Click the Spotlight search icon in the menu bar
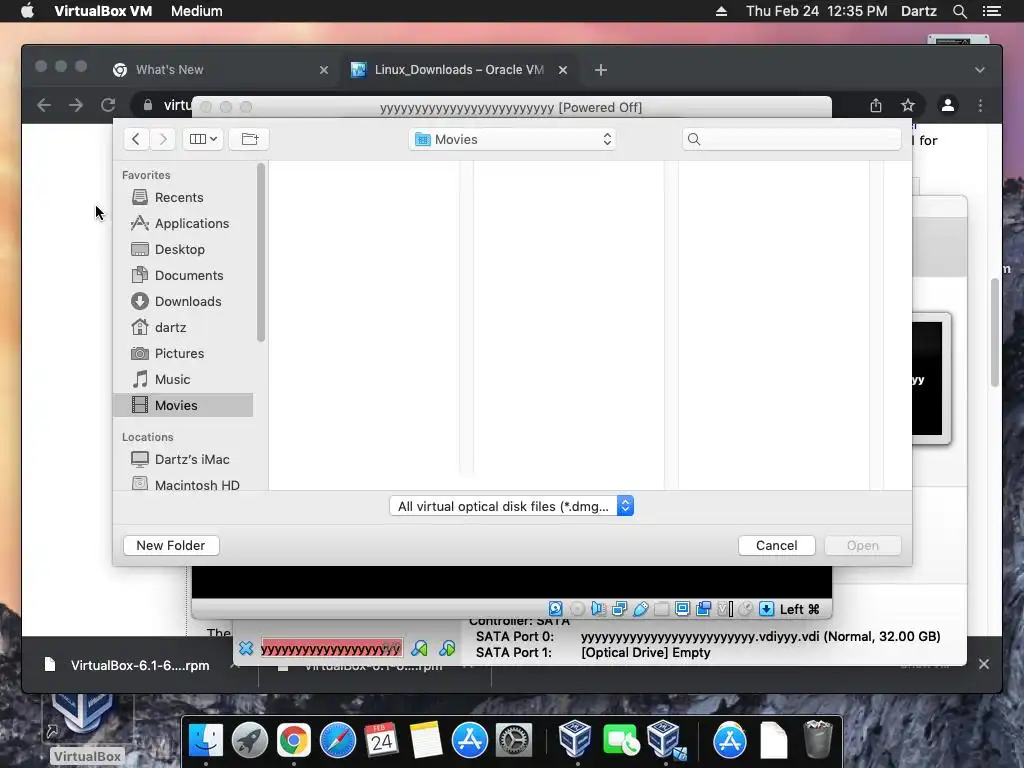1024x768 pixels. [959, 11]
